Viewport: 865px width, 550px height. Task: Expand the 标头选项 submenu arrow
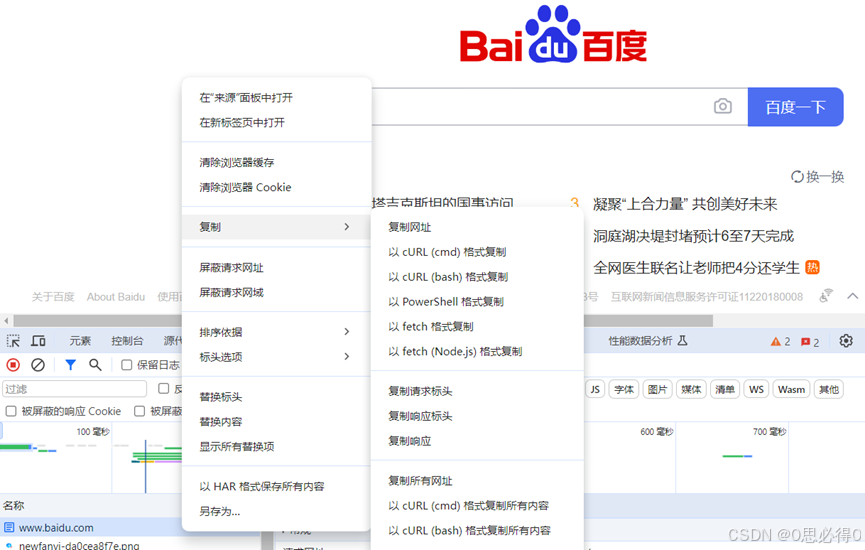pos(346,356)
